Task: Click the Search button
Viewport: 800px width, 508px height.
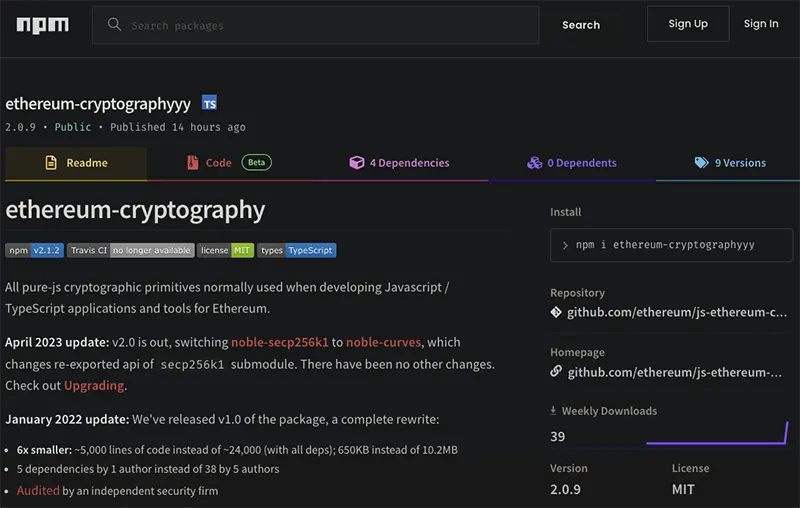Action: (581, 25)
